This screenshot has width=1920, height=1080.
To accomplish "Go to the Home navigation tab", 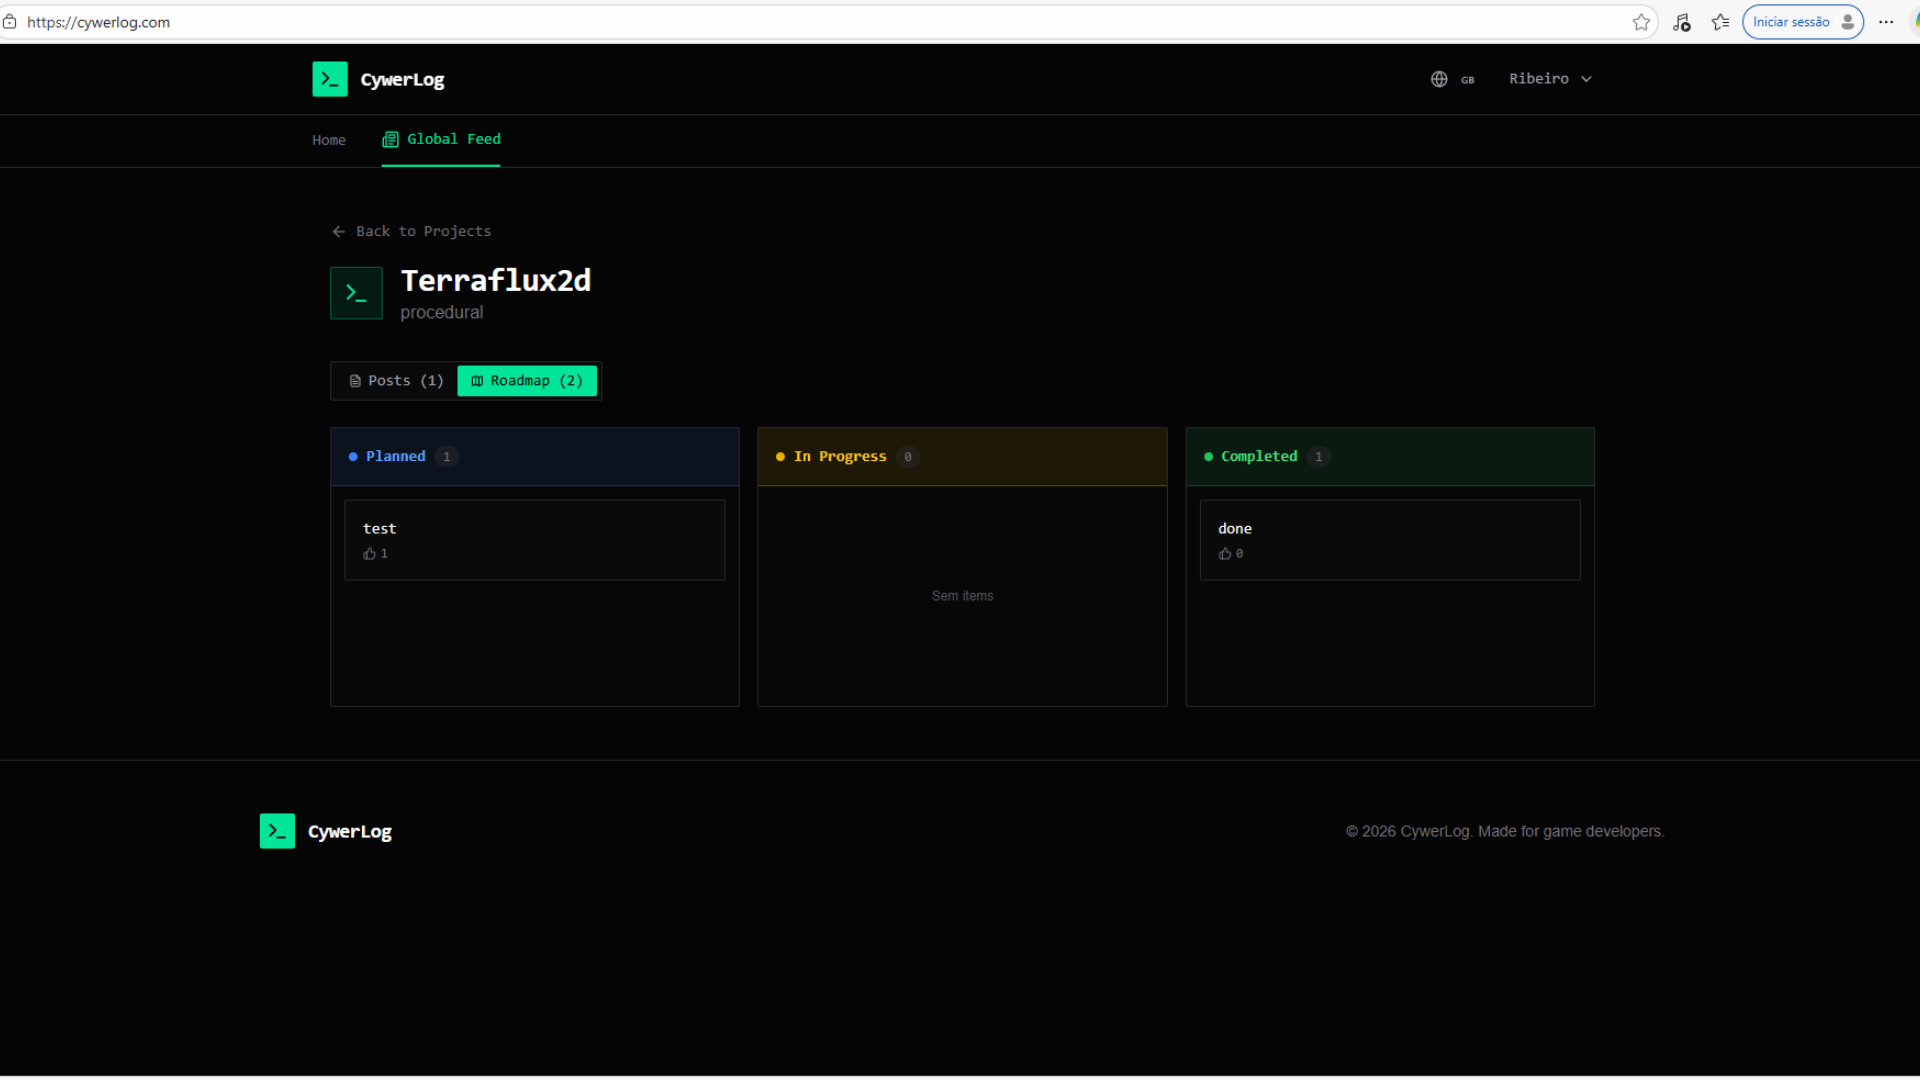I will 328,140.
